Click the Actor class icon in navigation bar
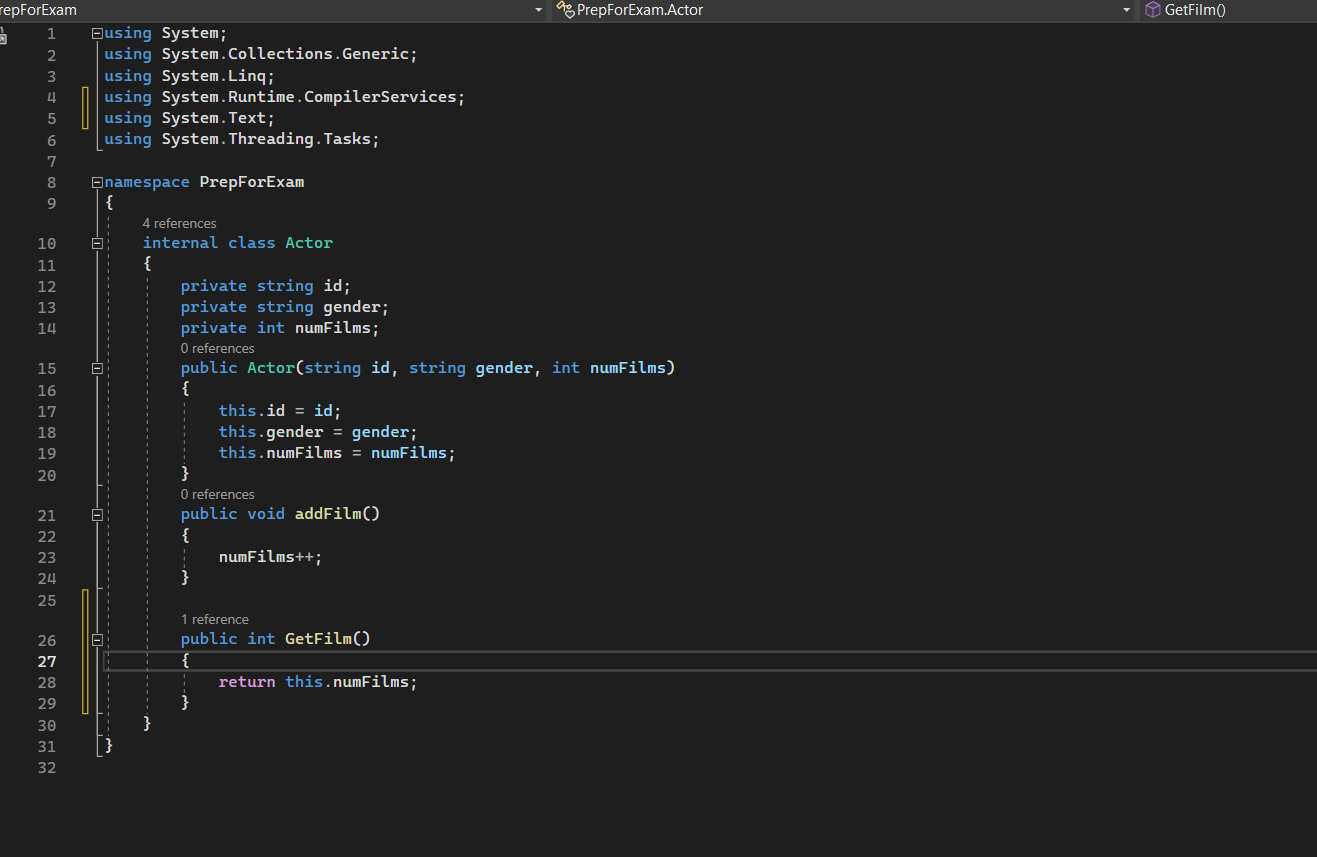The width and height of the screenshot is (1317, 857). point(566,10)
